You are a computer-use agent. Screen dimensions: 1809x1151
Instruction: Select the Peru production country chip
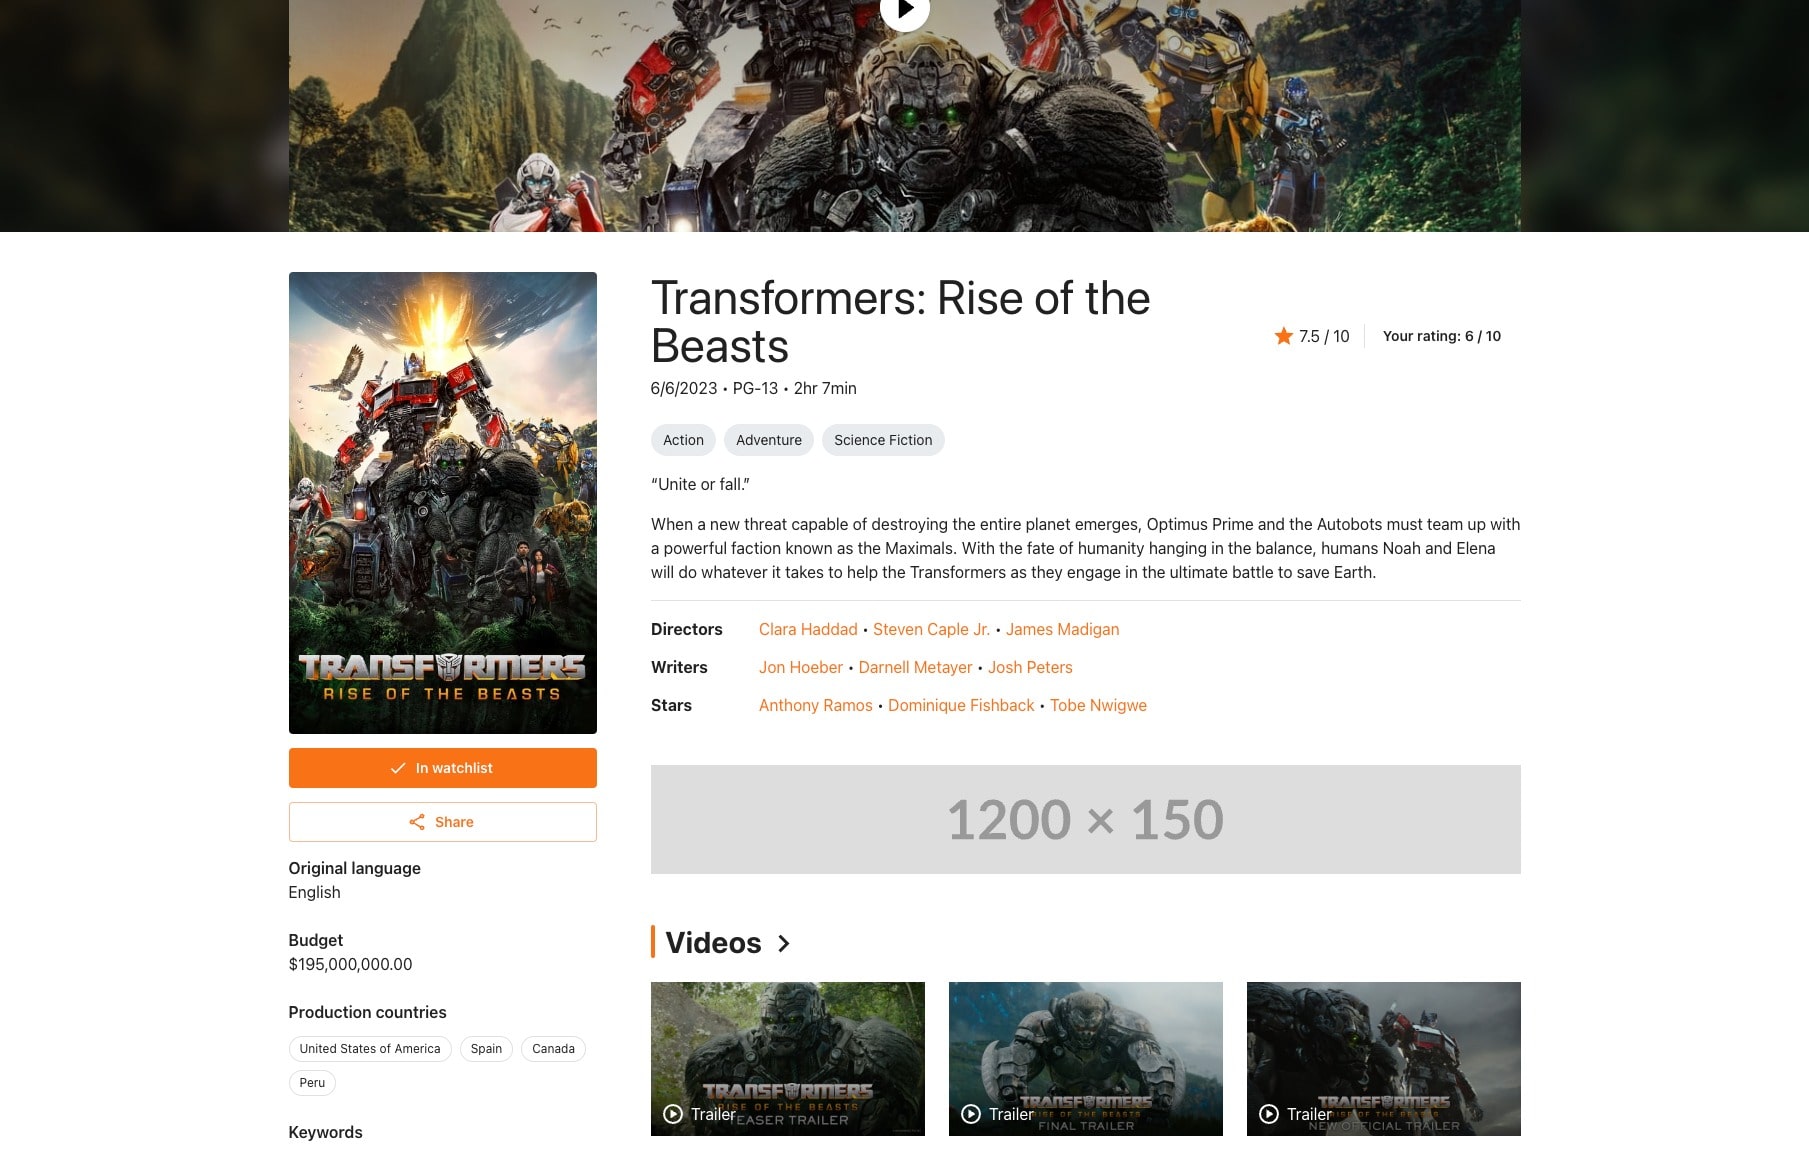(312, 1083)
